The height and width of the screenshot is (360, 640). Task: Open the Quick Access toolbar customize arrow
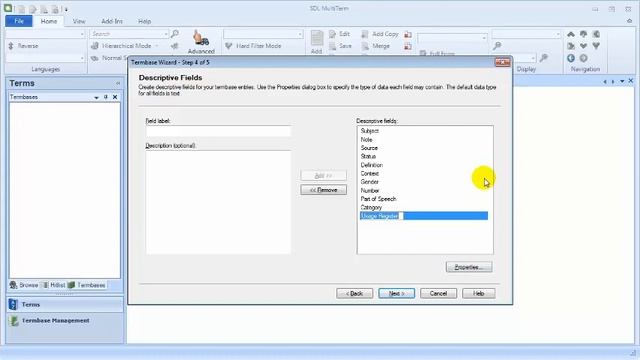[66, 9]
